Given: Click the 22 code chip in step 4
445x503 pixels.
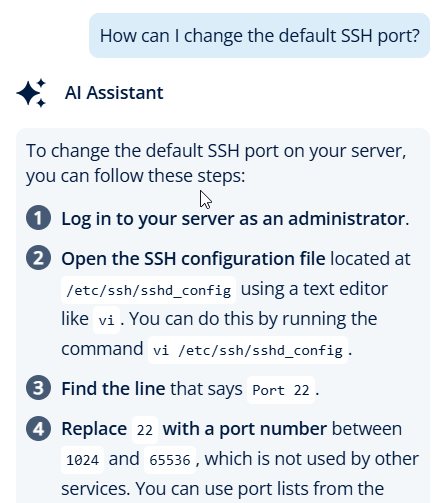Looking at the screenshot, I should click(x=145, y=430).
